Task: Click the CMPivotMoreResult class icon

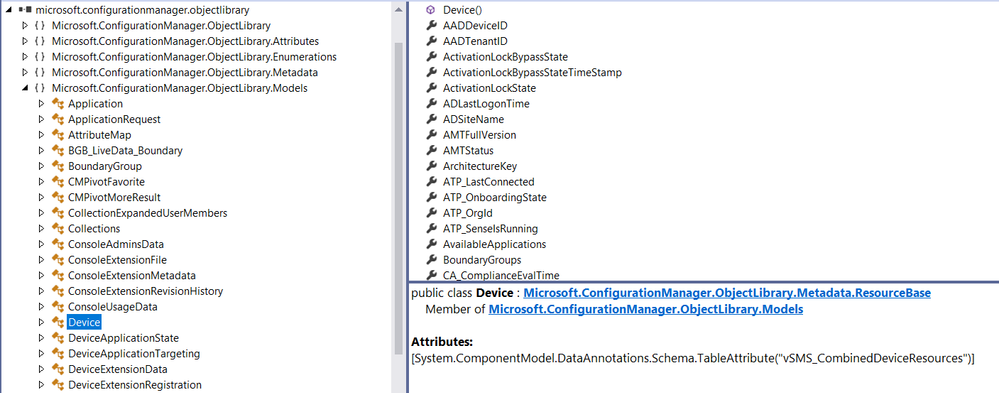Action: click(58, 197)
